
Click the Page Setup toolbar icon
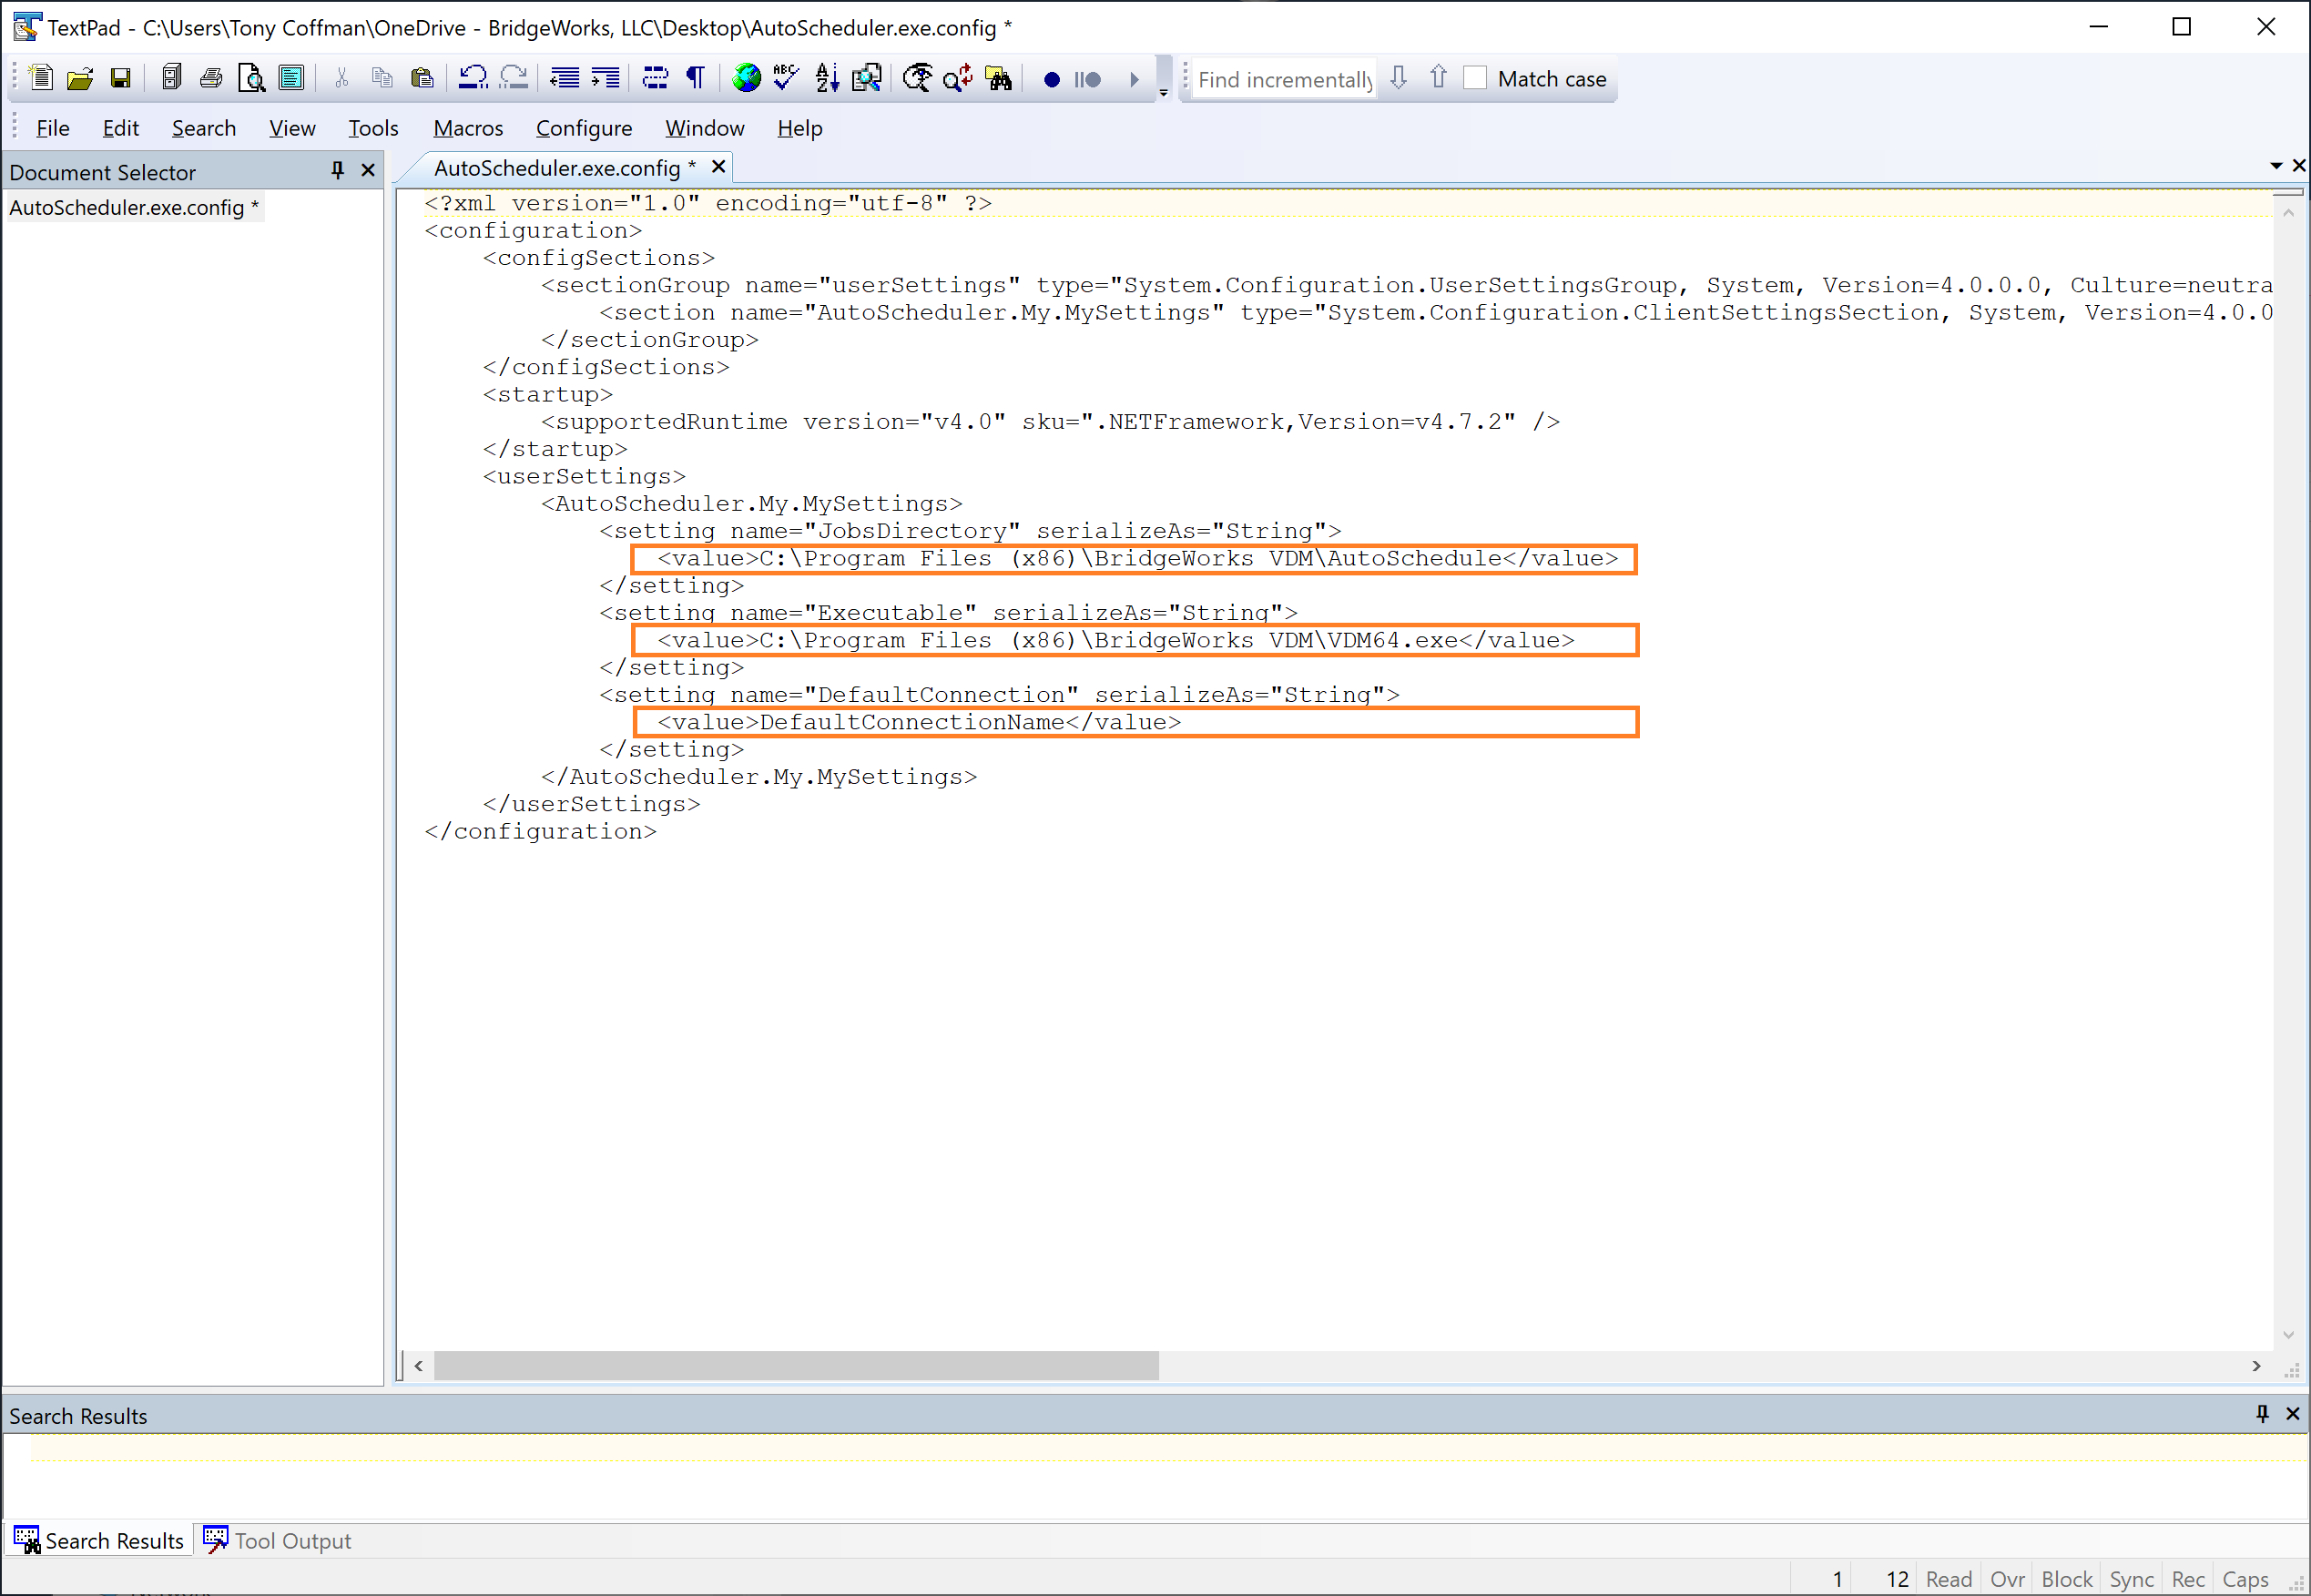291,78
